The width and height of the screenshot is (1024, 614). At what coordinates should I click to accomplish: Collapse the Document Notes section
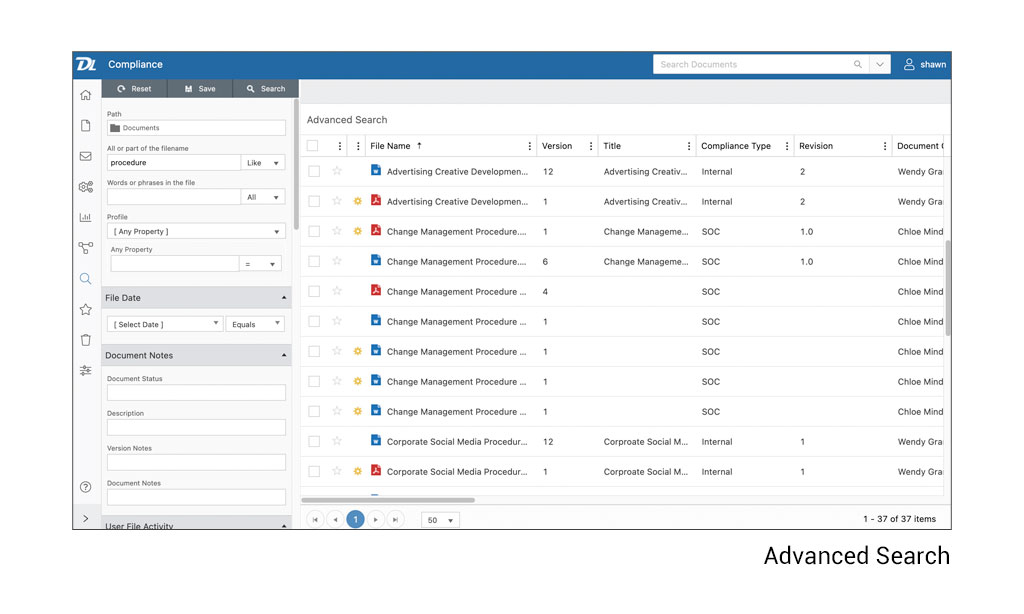(x=283, y=355)
